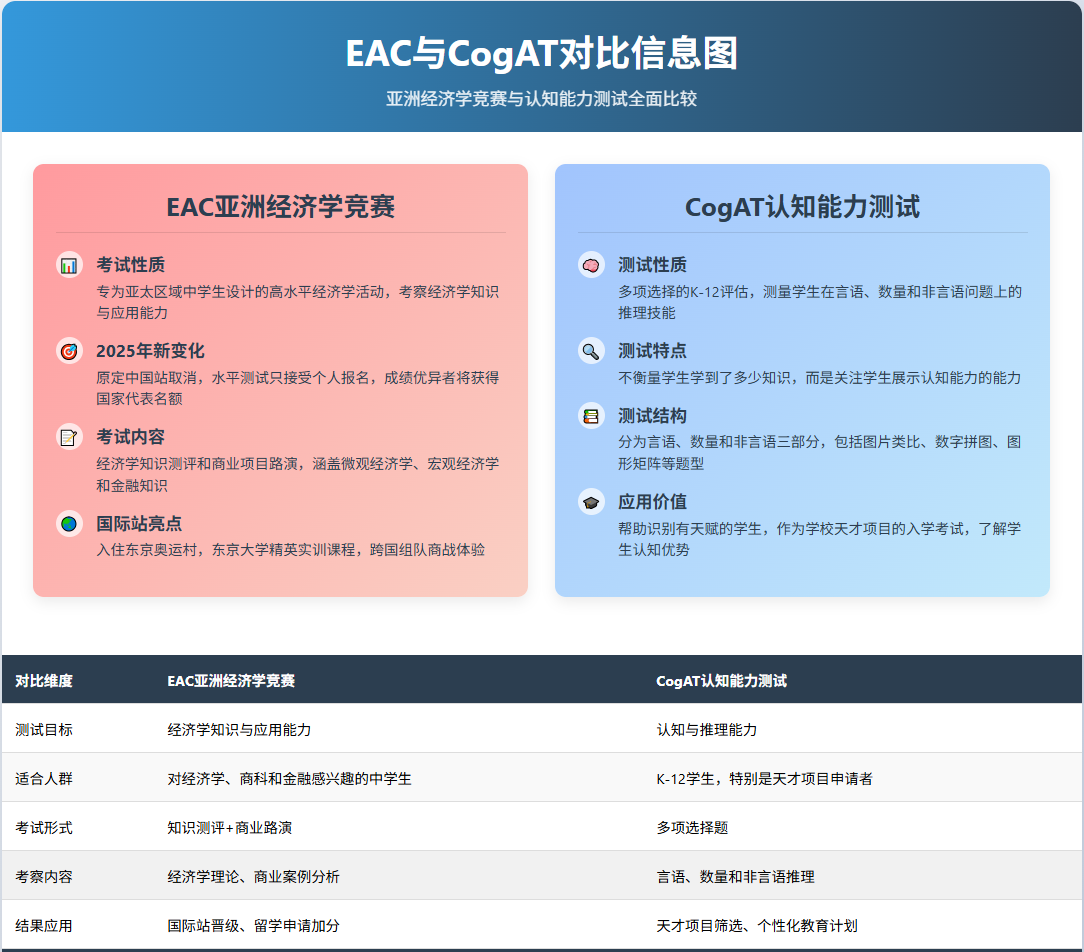Select the magnifying glass icon beside 测试特点
The image size is (1084, 952).
[x=591, y=351]
